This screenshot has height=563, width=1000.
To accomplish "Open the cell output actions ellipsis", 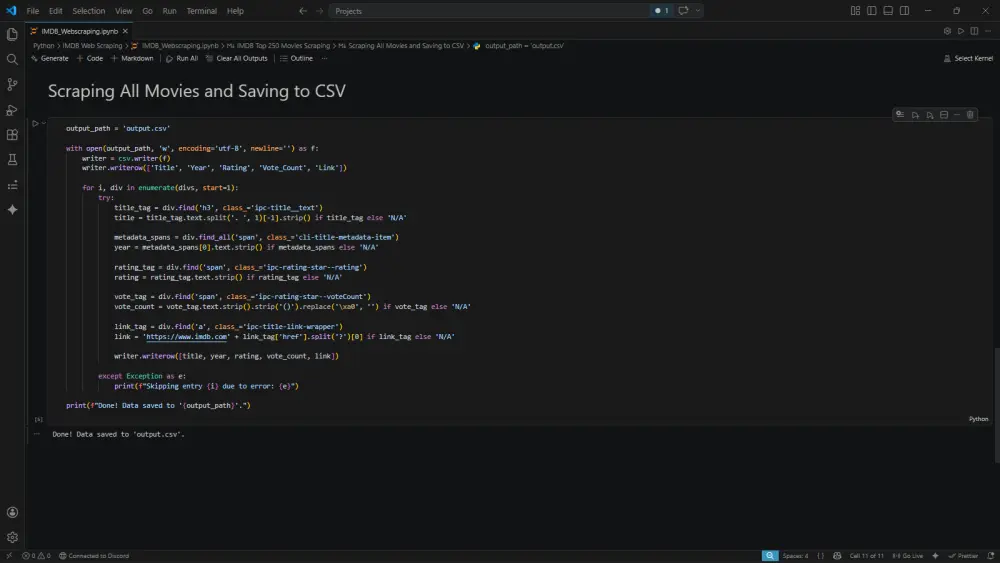I will pos(37,434).
